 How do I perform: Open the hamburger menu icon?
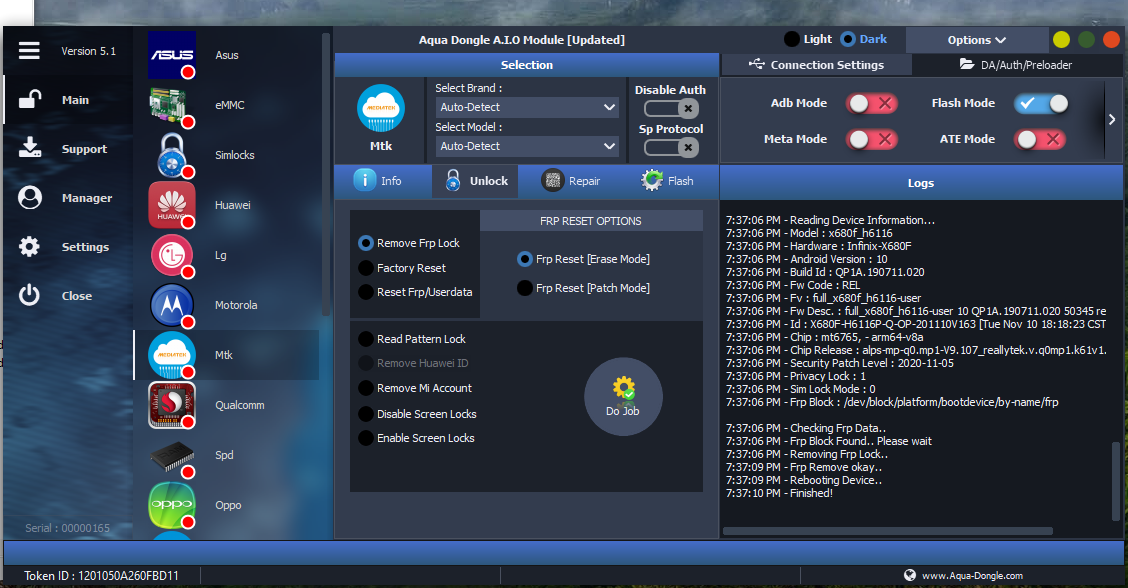[29, 50]
